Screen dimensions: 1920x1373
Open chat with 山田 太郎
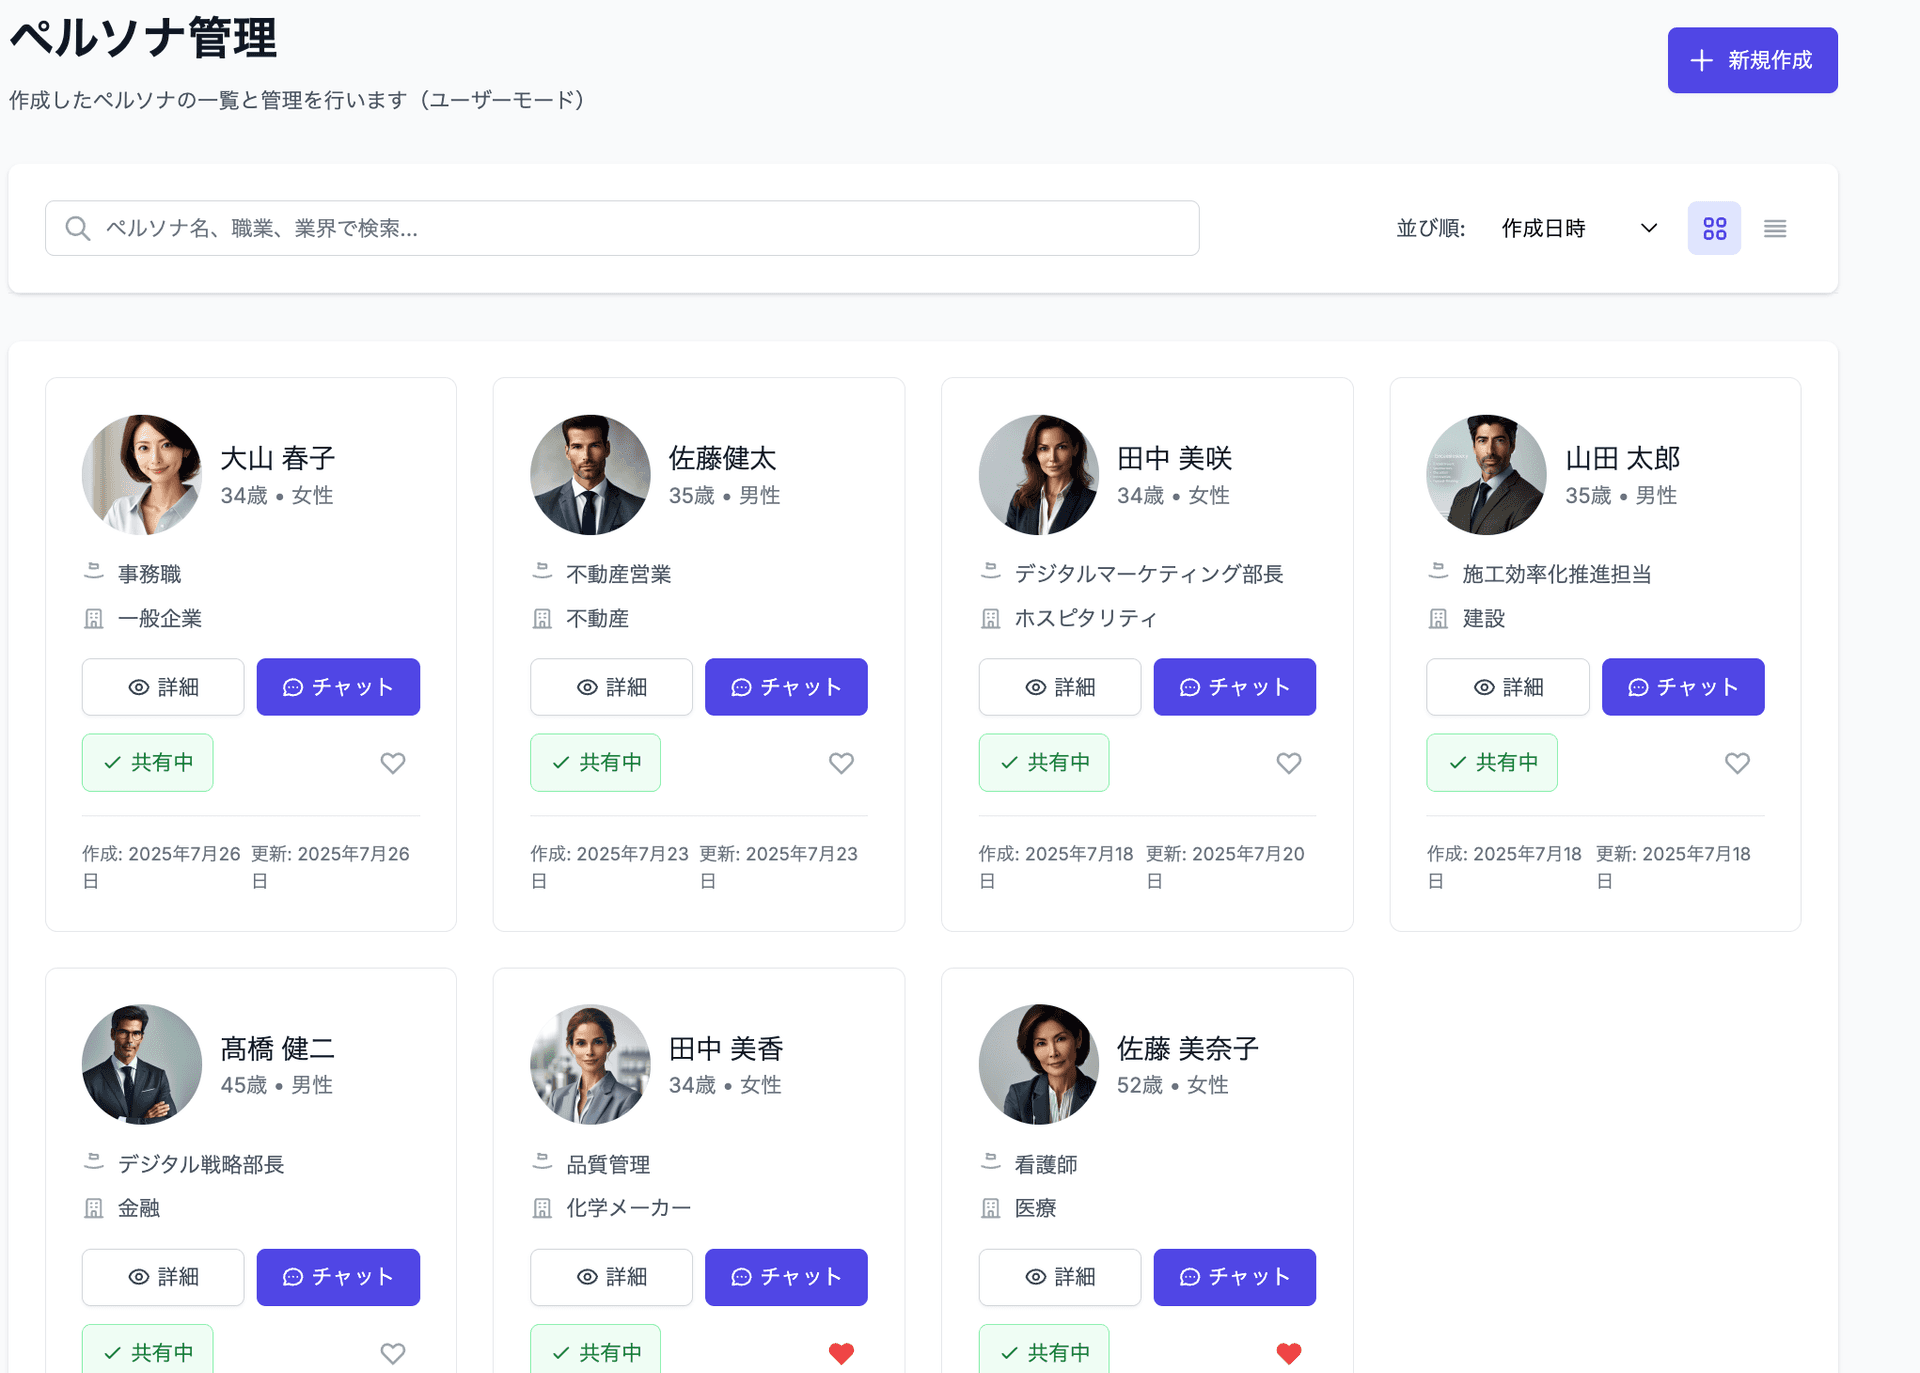[x=1683, y=687]
